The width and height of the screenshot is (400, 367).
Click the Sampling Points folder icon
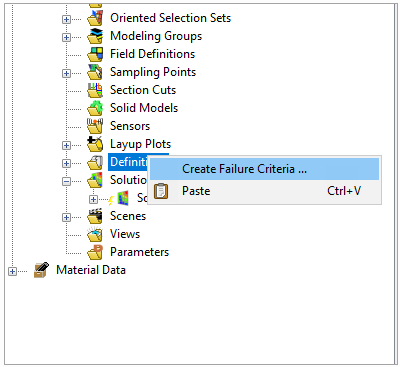click(x=95, y=72)
